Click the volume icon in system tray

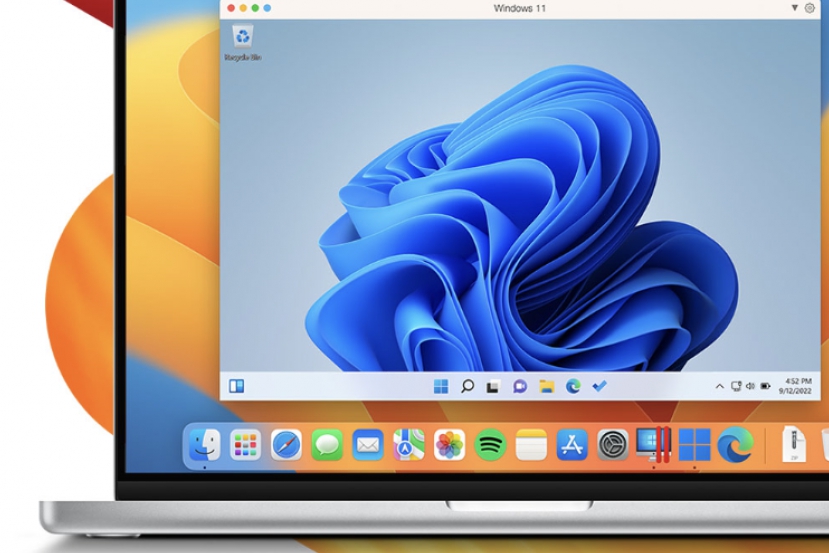(x=750, y=386)
